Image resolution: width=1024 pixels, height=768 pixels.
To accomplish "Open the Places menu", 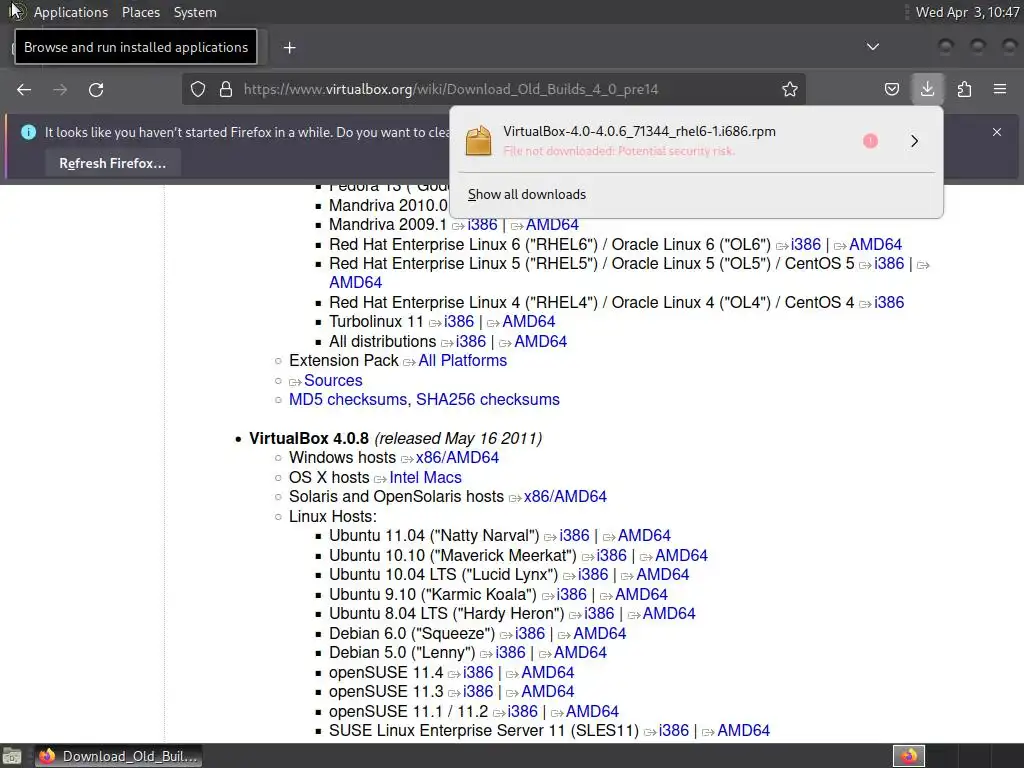I will click(x=140, y=12).
